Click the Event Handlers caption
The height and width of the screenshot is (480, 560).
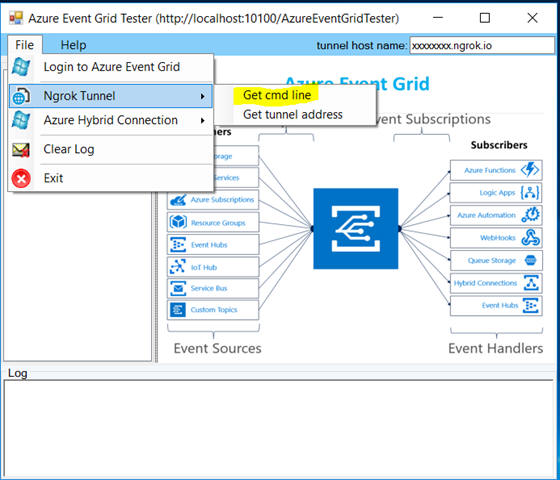[x=496, y=348]
